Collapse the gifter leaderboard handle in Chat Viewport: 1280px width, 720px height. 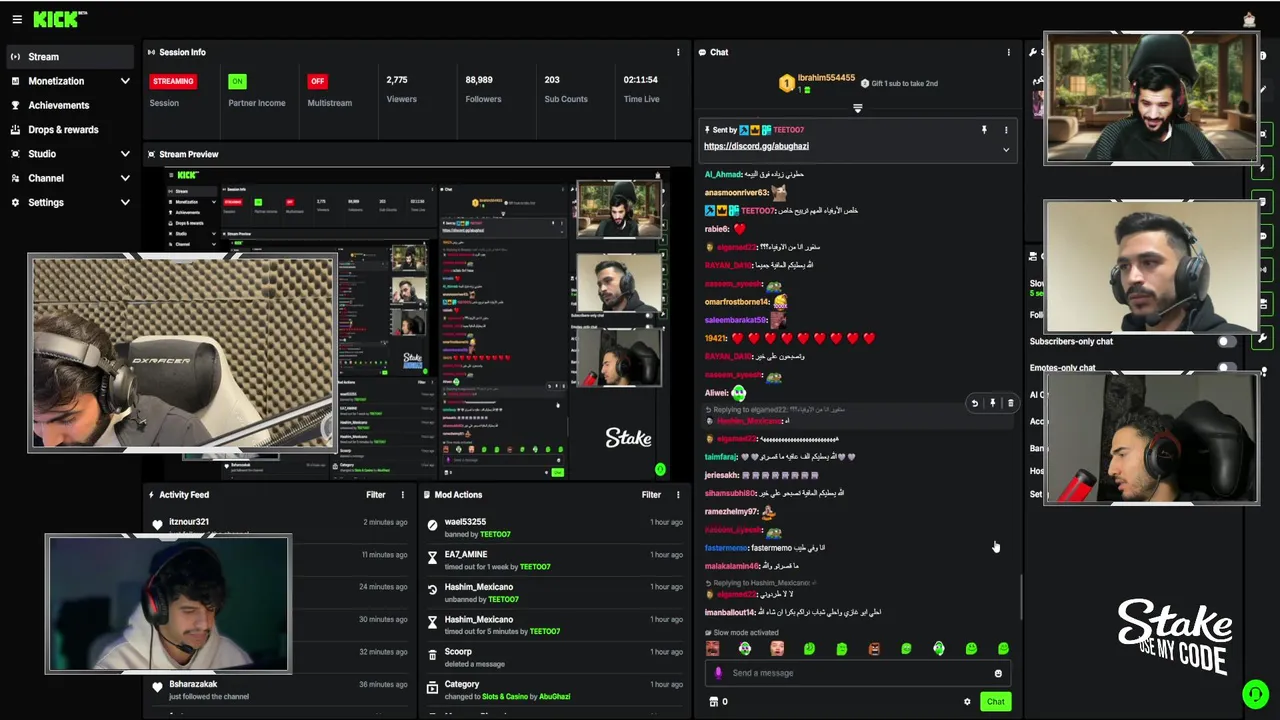pos(857,108)
